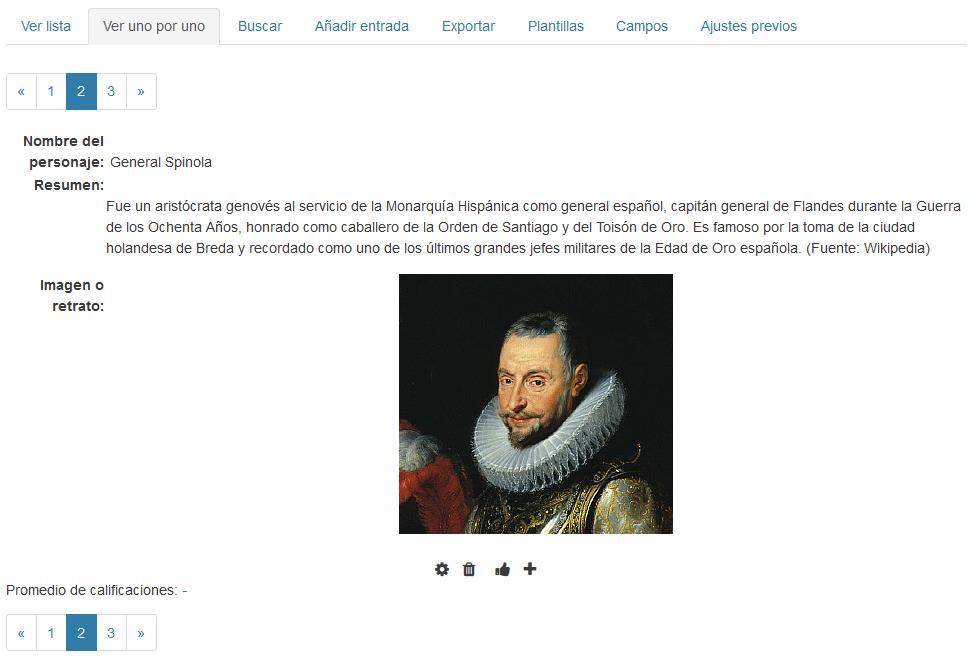Click previous page arrow in top pagination

point(21,92)
